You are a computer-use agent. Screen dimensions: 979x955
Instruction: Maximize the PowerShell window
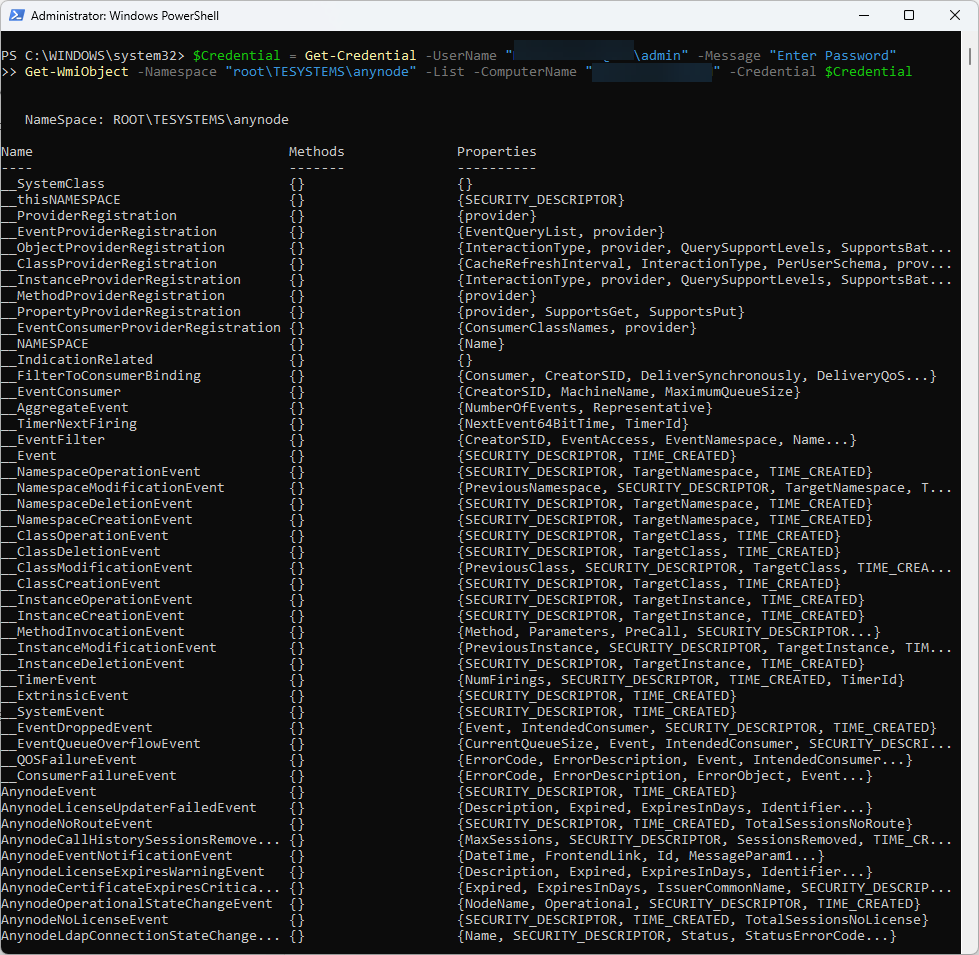coord(908,15)
